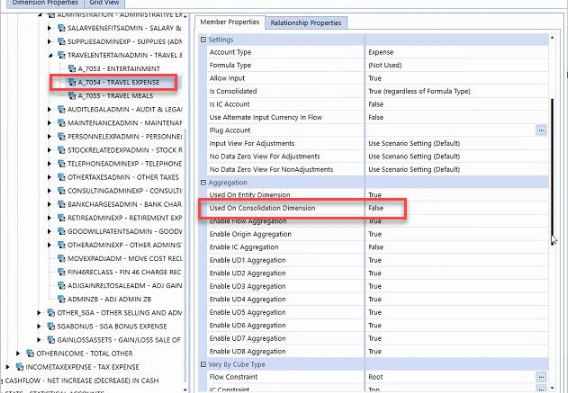Click the OTHERINCOME member icon
Viewport: 568px width, 393px height.
point(30,353)
